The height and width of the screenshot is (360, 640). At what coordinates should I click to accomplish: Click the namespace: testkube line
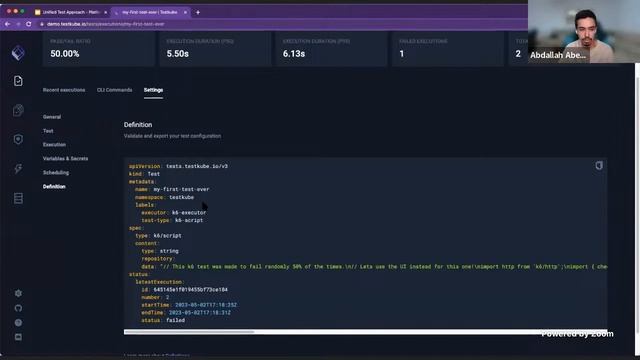tap(164, 197)
